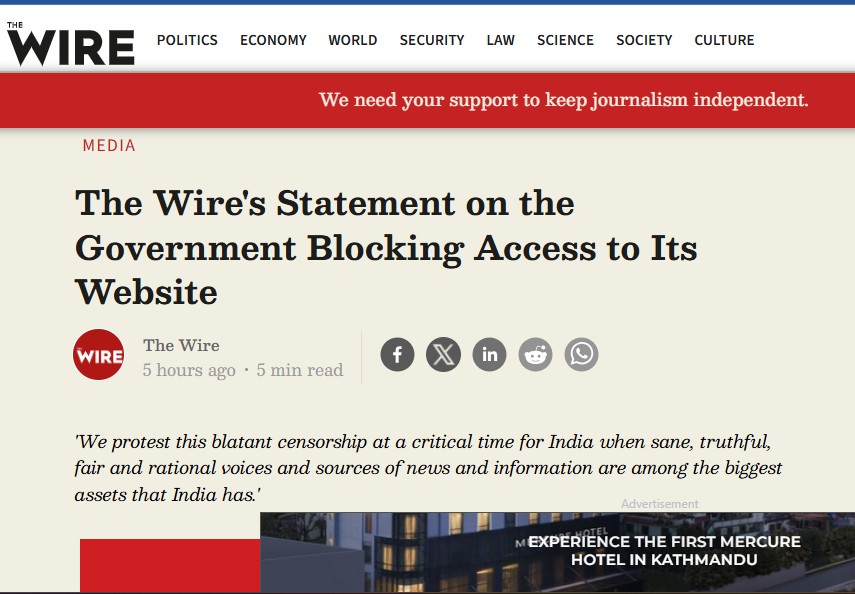This screenshot has width=855, height=594.
Task: Open the Mercure Hotel Kathmandu advertisement
Action: click(x=557, y=552)
